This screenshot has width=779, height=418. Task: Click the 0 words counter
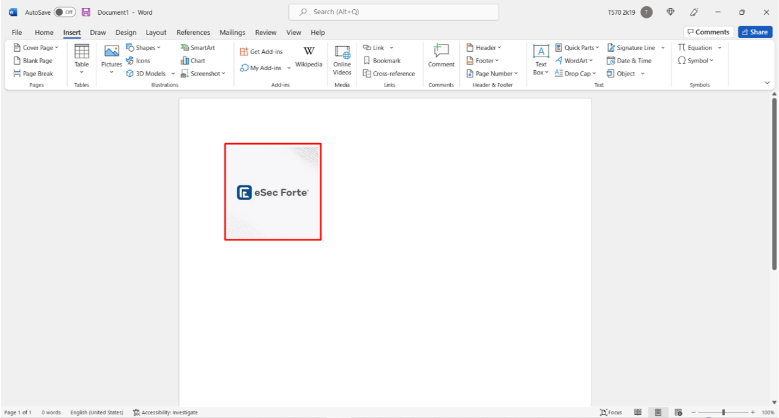click(51, 413)
